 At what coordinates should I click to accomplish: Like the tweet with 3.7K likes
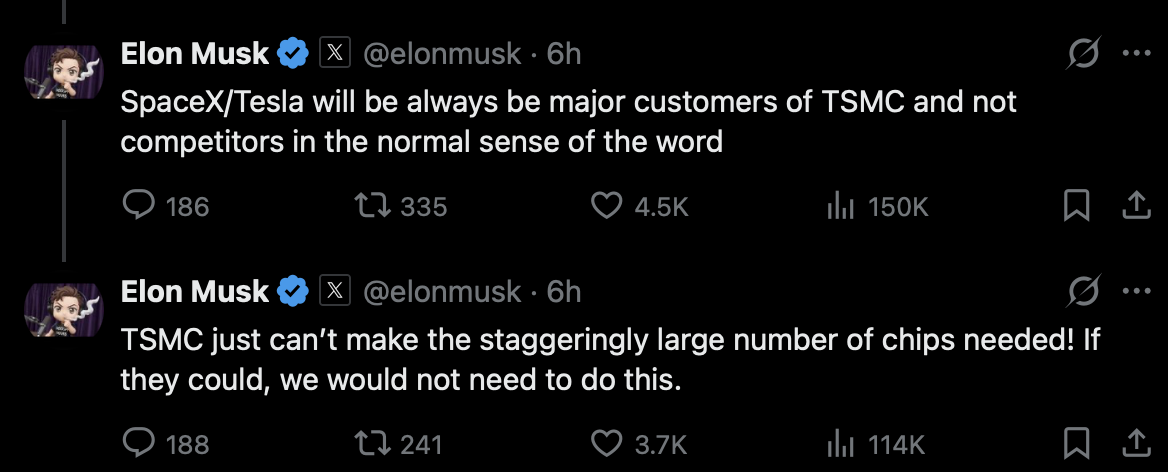606,443
